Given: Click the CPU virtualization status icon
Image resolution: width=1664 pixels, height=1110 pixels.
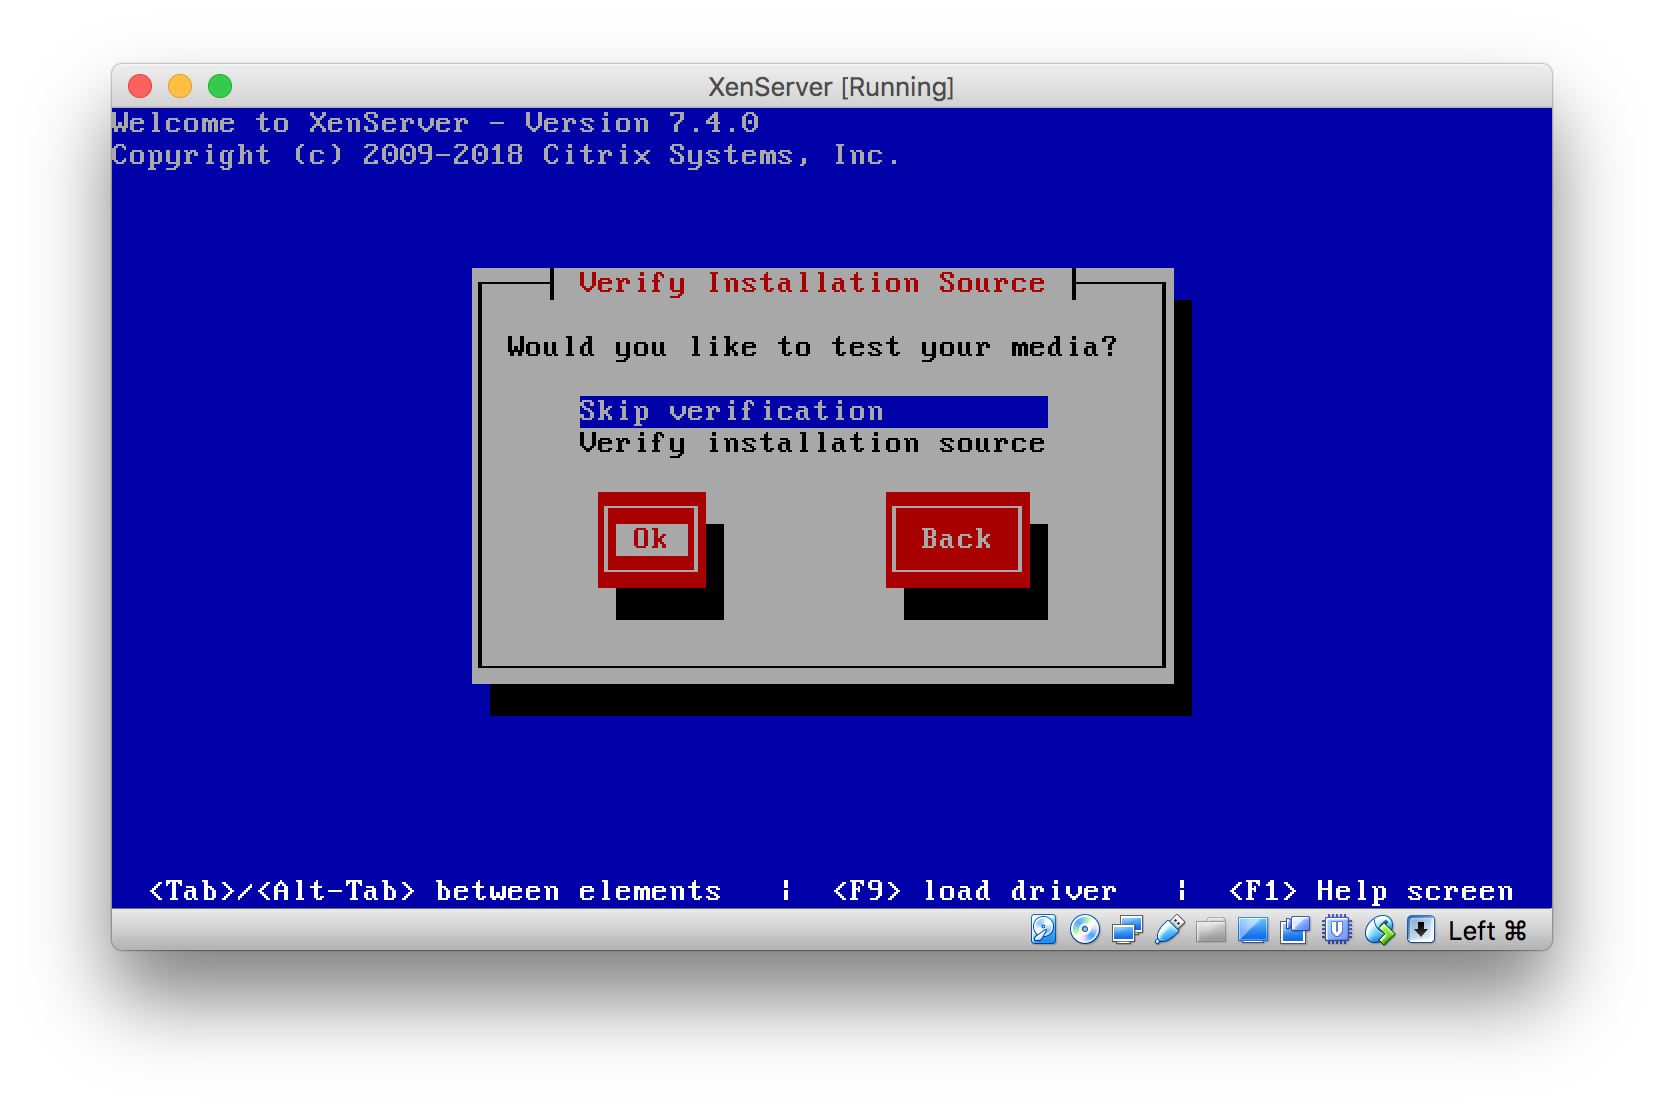Looking at the screenshot, I should pyautogui.click(x=1337, y=931).
